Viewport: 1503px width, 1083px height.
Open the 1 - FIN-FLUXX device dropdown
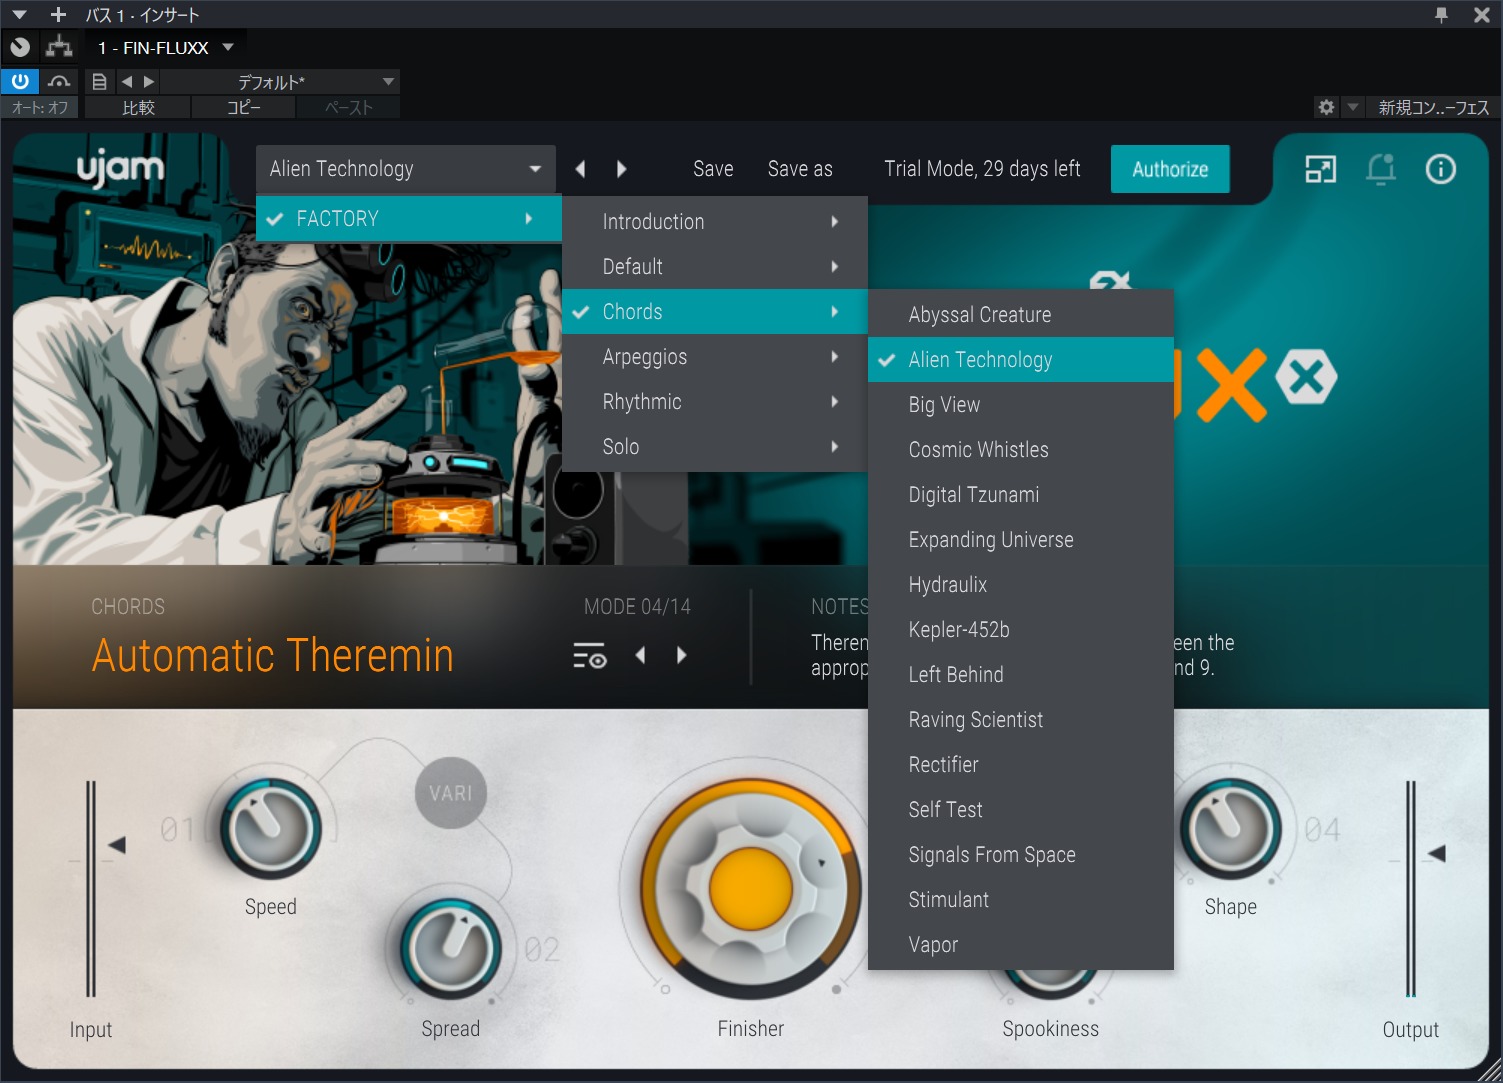[x=166, y=47]
